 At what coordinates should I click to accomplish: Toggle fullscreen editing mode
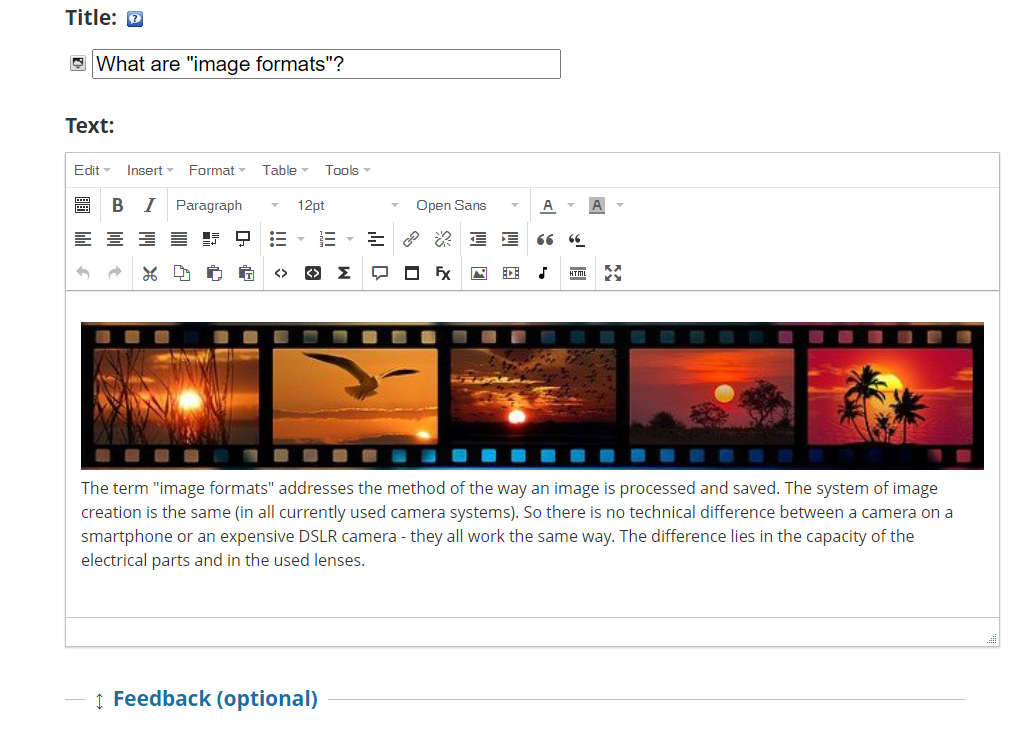tap(613, 274)
